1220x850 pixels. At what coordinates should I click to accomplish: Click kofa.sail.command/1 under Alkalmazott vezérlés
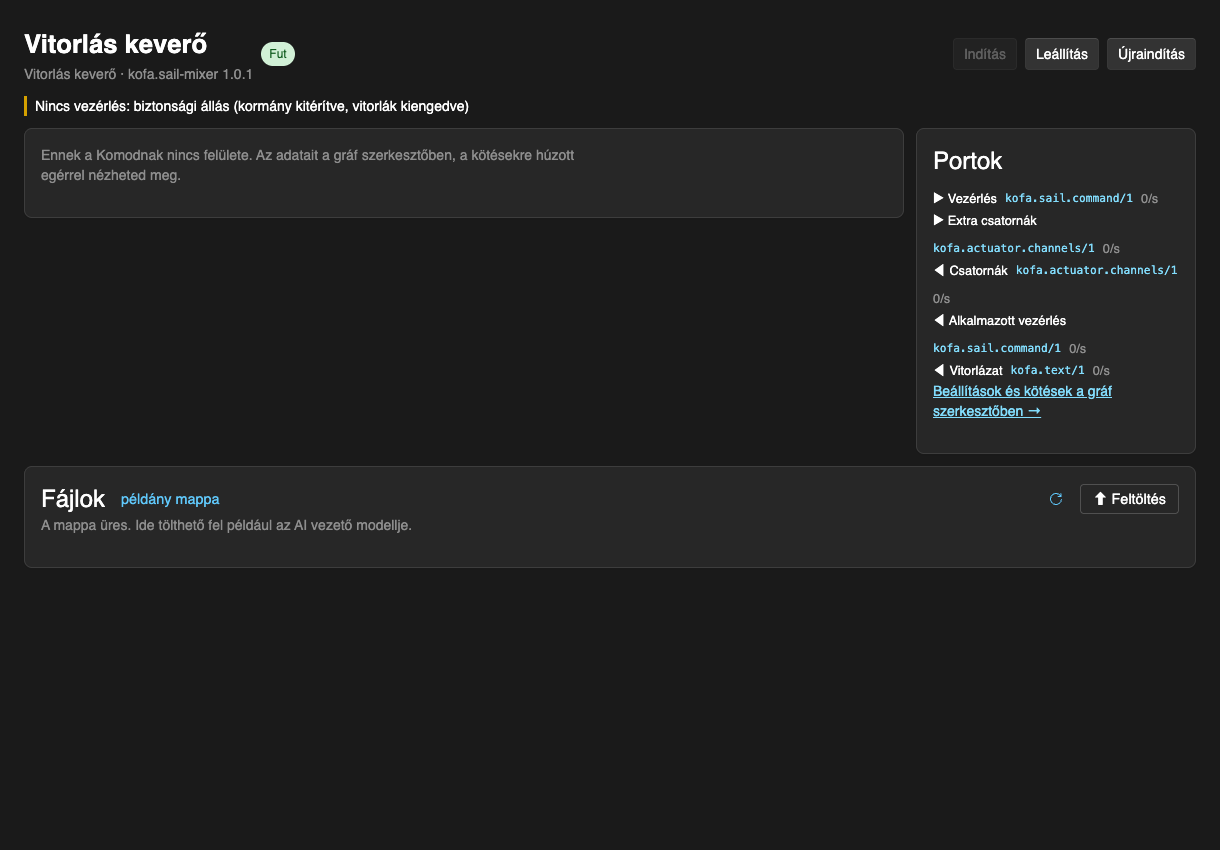pyautogui.click(x=997, y=348)
